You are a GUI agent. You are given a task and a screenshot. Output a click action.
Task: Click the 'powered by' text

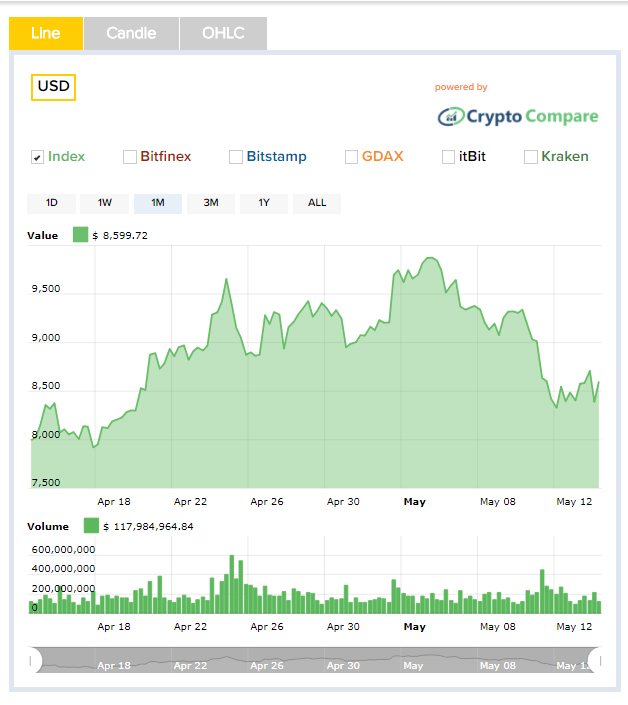coord(461,87)
